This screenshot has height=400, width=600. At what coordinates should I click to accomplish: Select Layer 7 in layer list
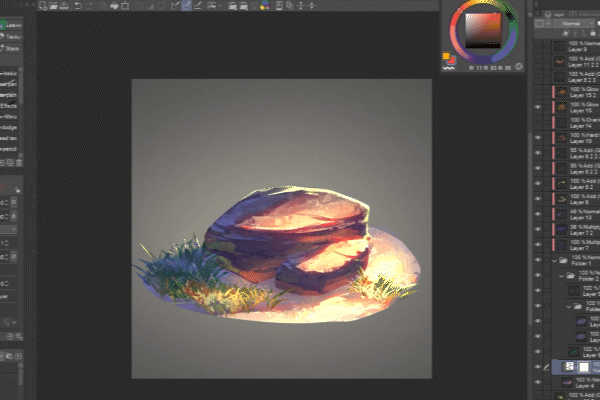pyautogui.click(x=575, y=245)
